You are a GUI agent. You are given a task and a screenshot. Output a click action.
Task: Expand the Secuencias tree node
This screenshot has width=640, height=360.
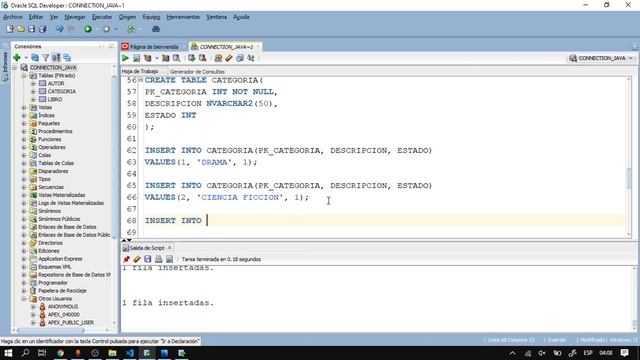[x=24, y=187]
